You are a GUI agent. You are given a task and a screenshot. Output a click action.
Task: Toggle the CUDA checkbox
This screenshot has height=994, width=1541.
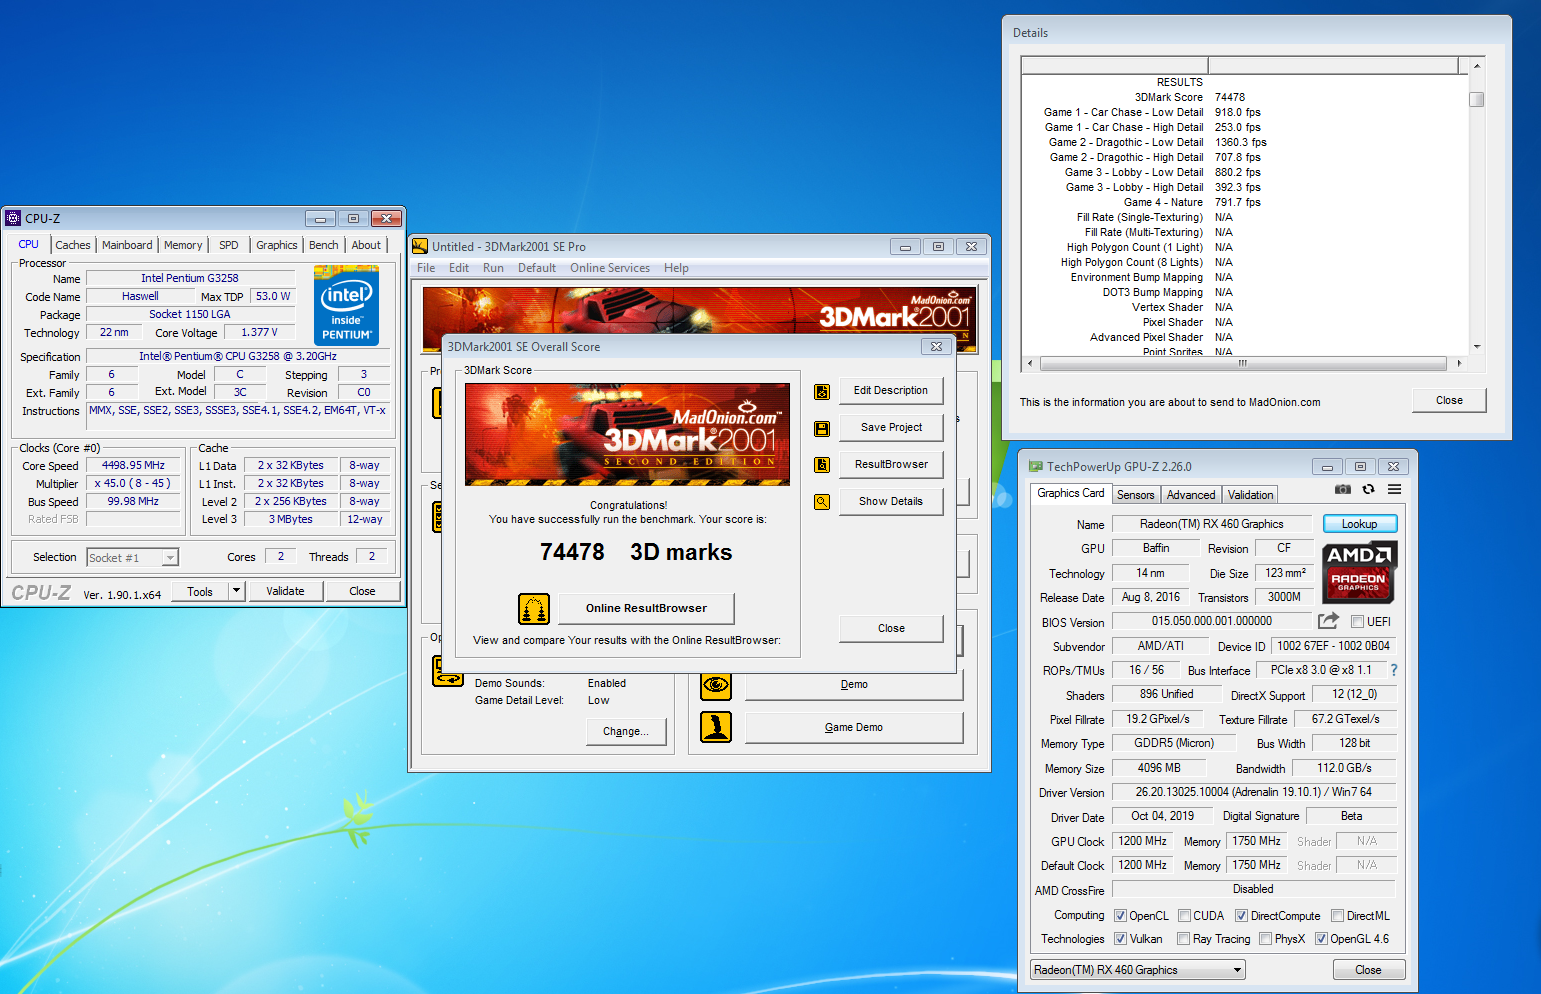coord(1184,915)
